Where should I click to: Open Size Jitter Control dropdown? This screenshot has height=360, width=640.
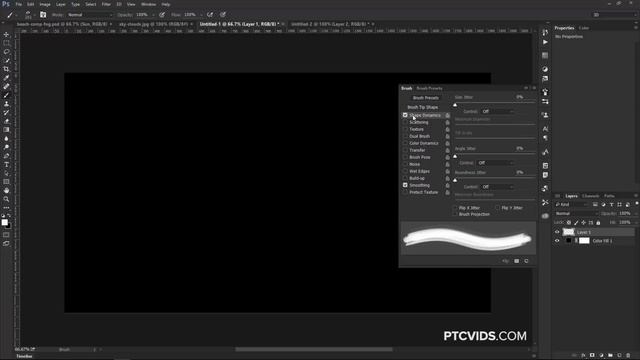[497, 111]
